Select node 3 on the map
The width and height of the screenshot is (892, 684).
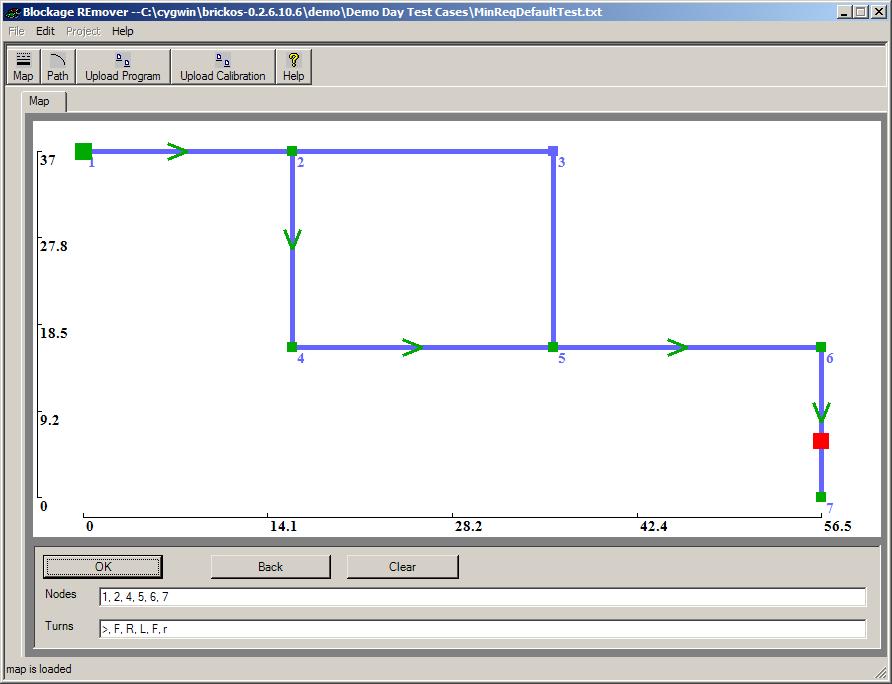pyautogui.click(x=553, y=151)
